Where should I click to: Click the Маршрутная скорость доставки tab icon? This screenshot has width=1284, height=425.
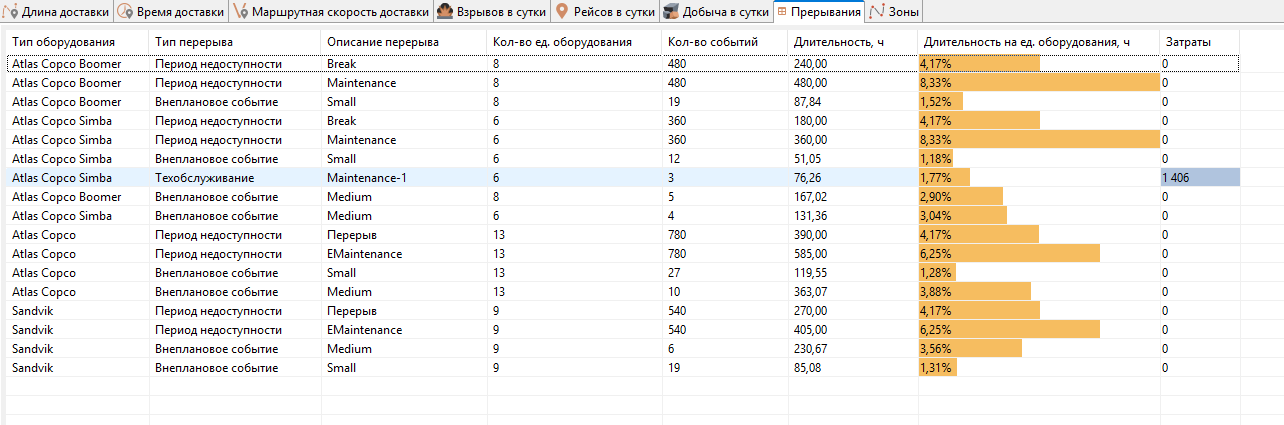240,12
